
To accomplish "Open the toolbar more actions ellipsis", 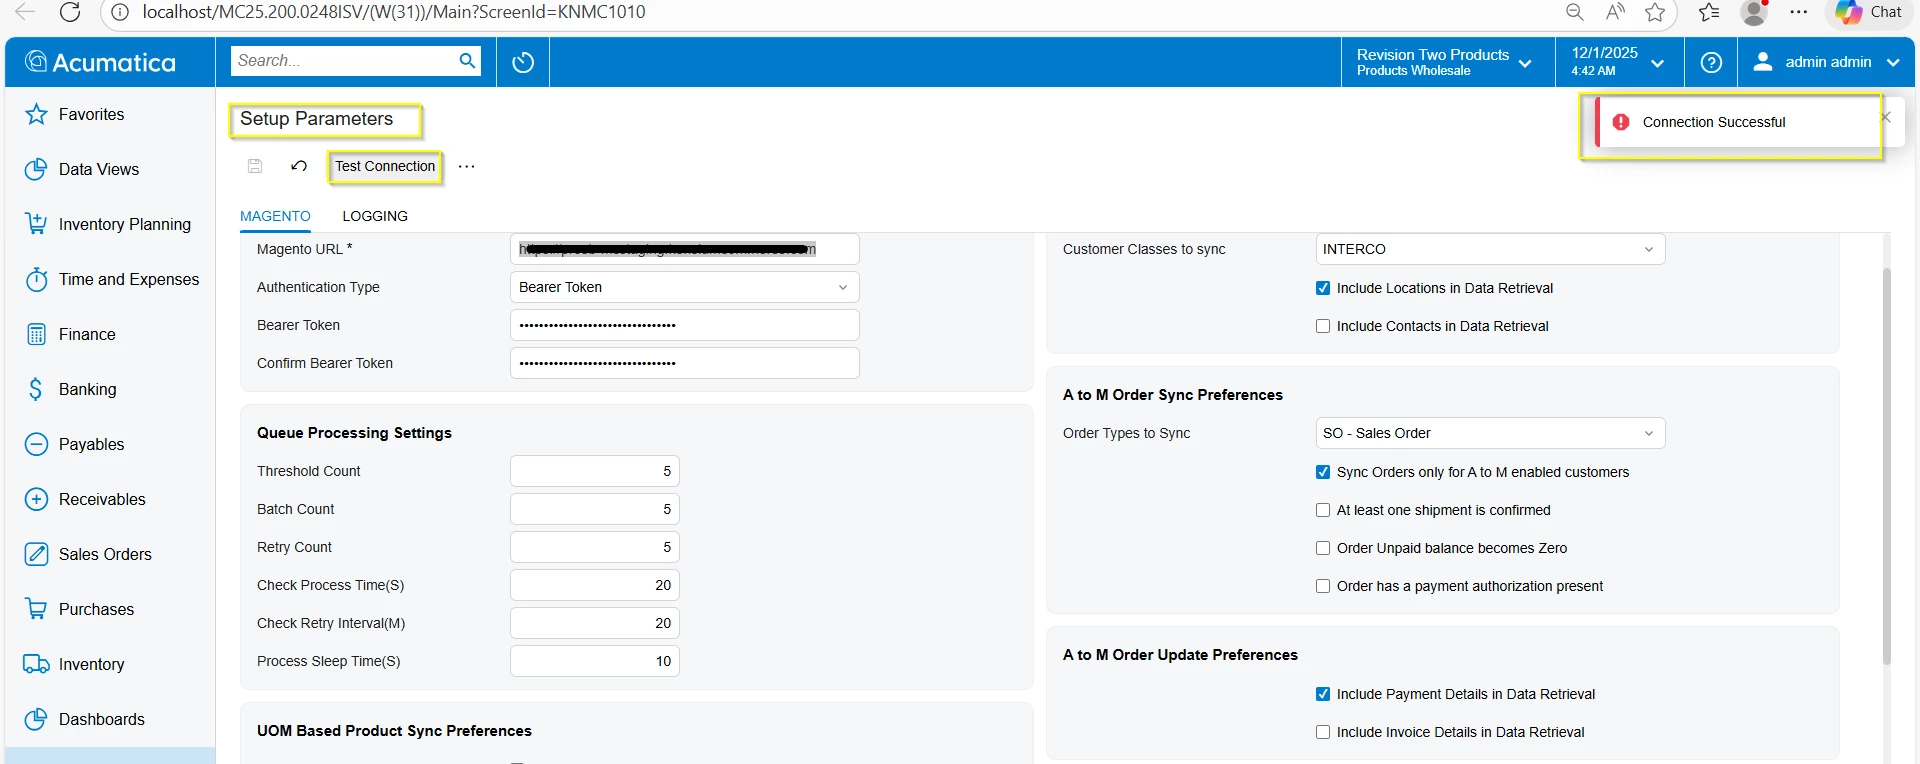I will pos(467,166).
